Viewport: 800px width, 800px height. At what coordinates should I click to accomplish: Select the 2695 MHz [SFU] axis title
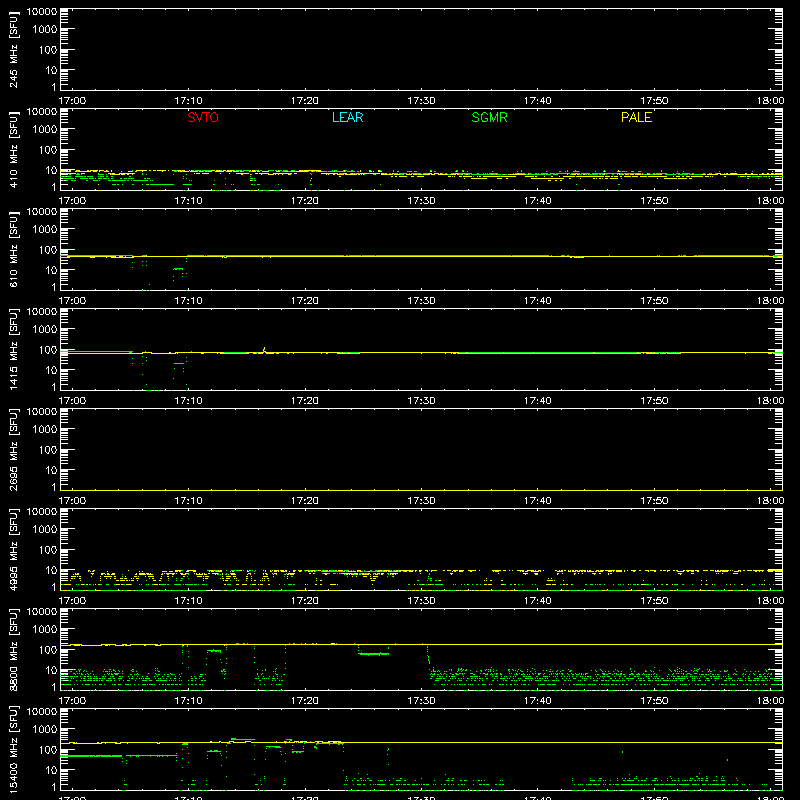pyautogui.click(x=13, y=450)
